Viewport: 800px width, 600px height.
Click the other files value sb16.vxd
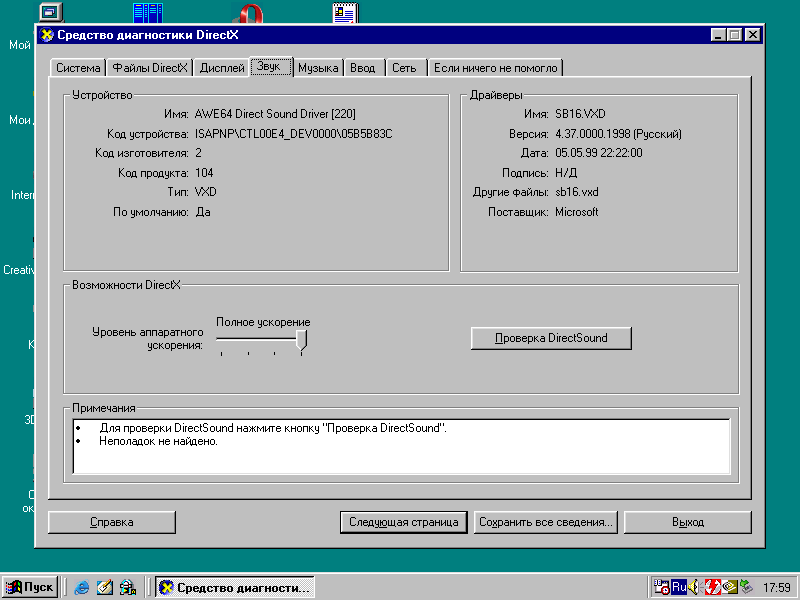(577, 192)
